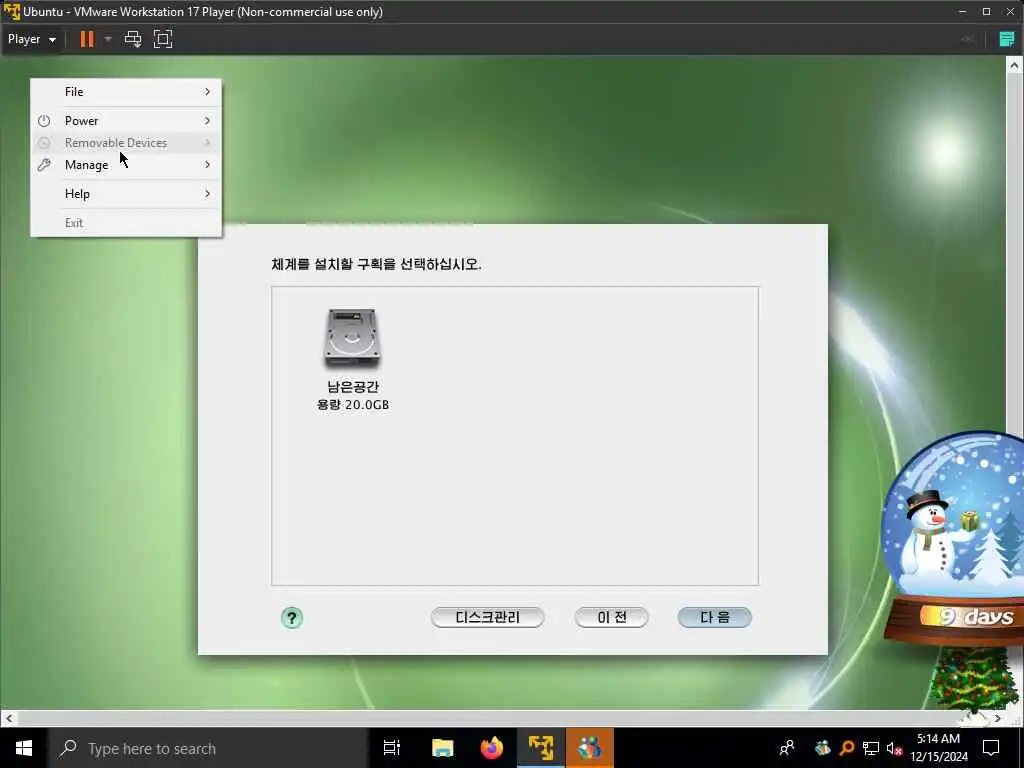Screen dimensions: 1024x768
Task: Click the 이전 previous button
Action: pos(611,617)
